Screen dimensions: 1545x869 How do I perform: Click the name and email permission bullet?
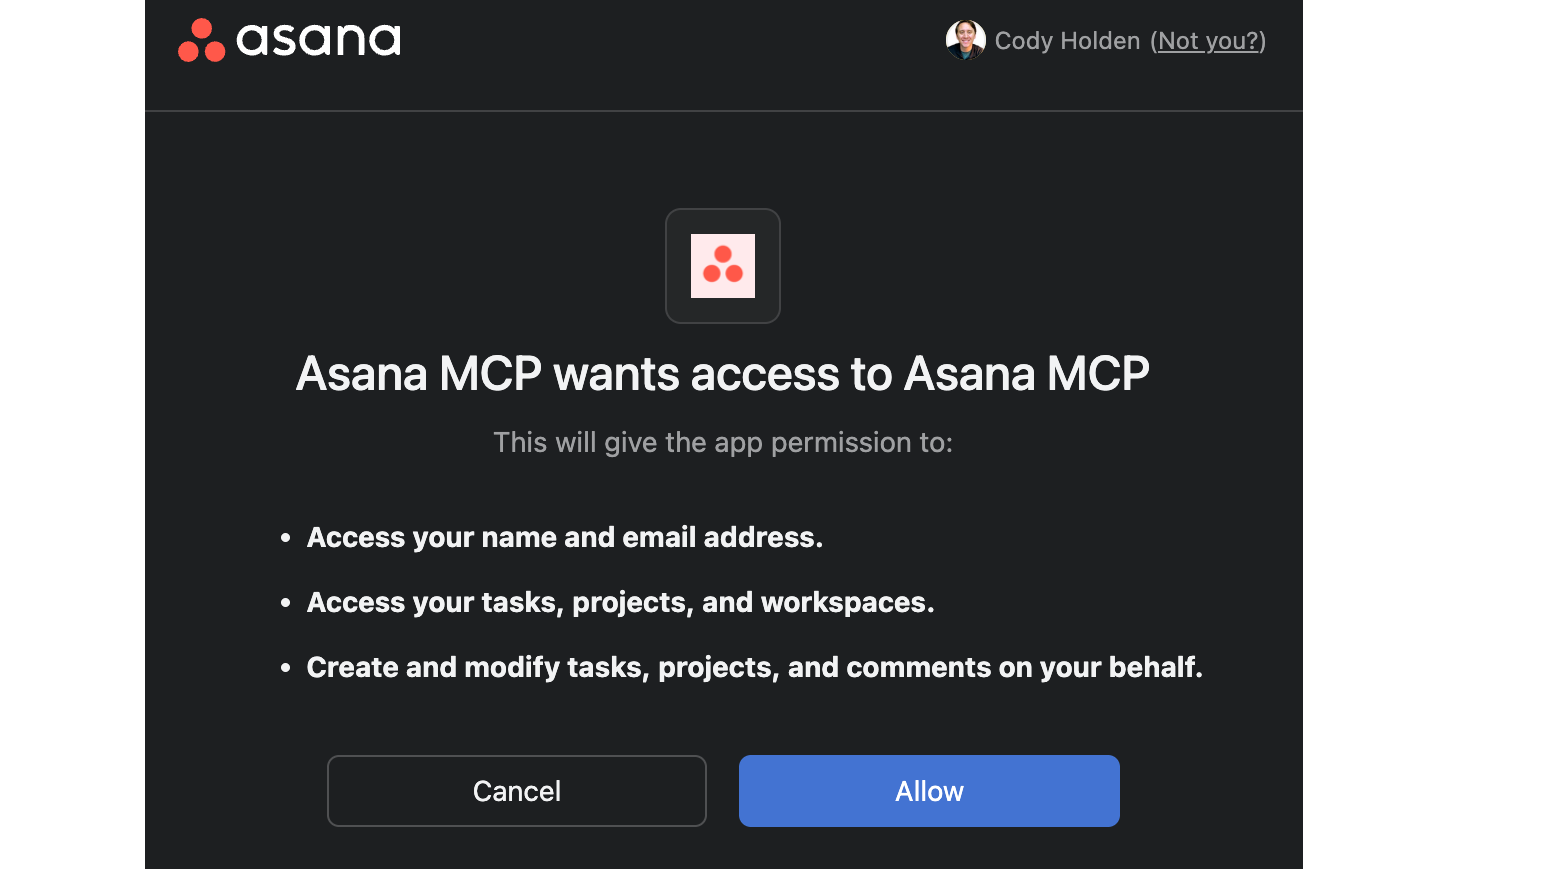[565, 537]
